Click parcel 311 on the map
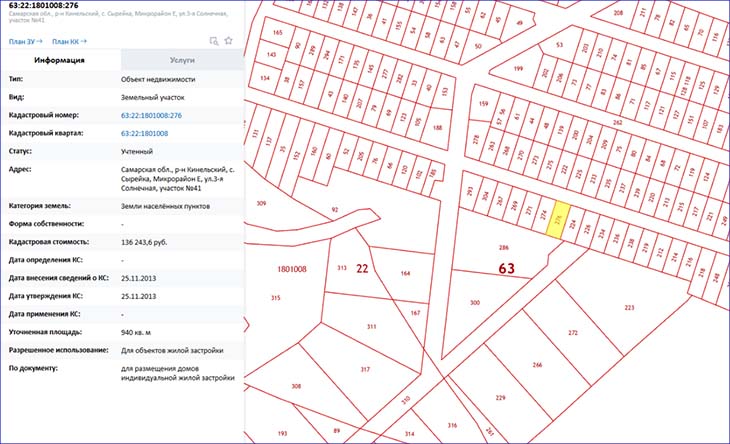This screenshot has width=730, height=444. (371, 327)
